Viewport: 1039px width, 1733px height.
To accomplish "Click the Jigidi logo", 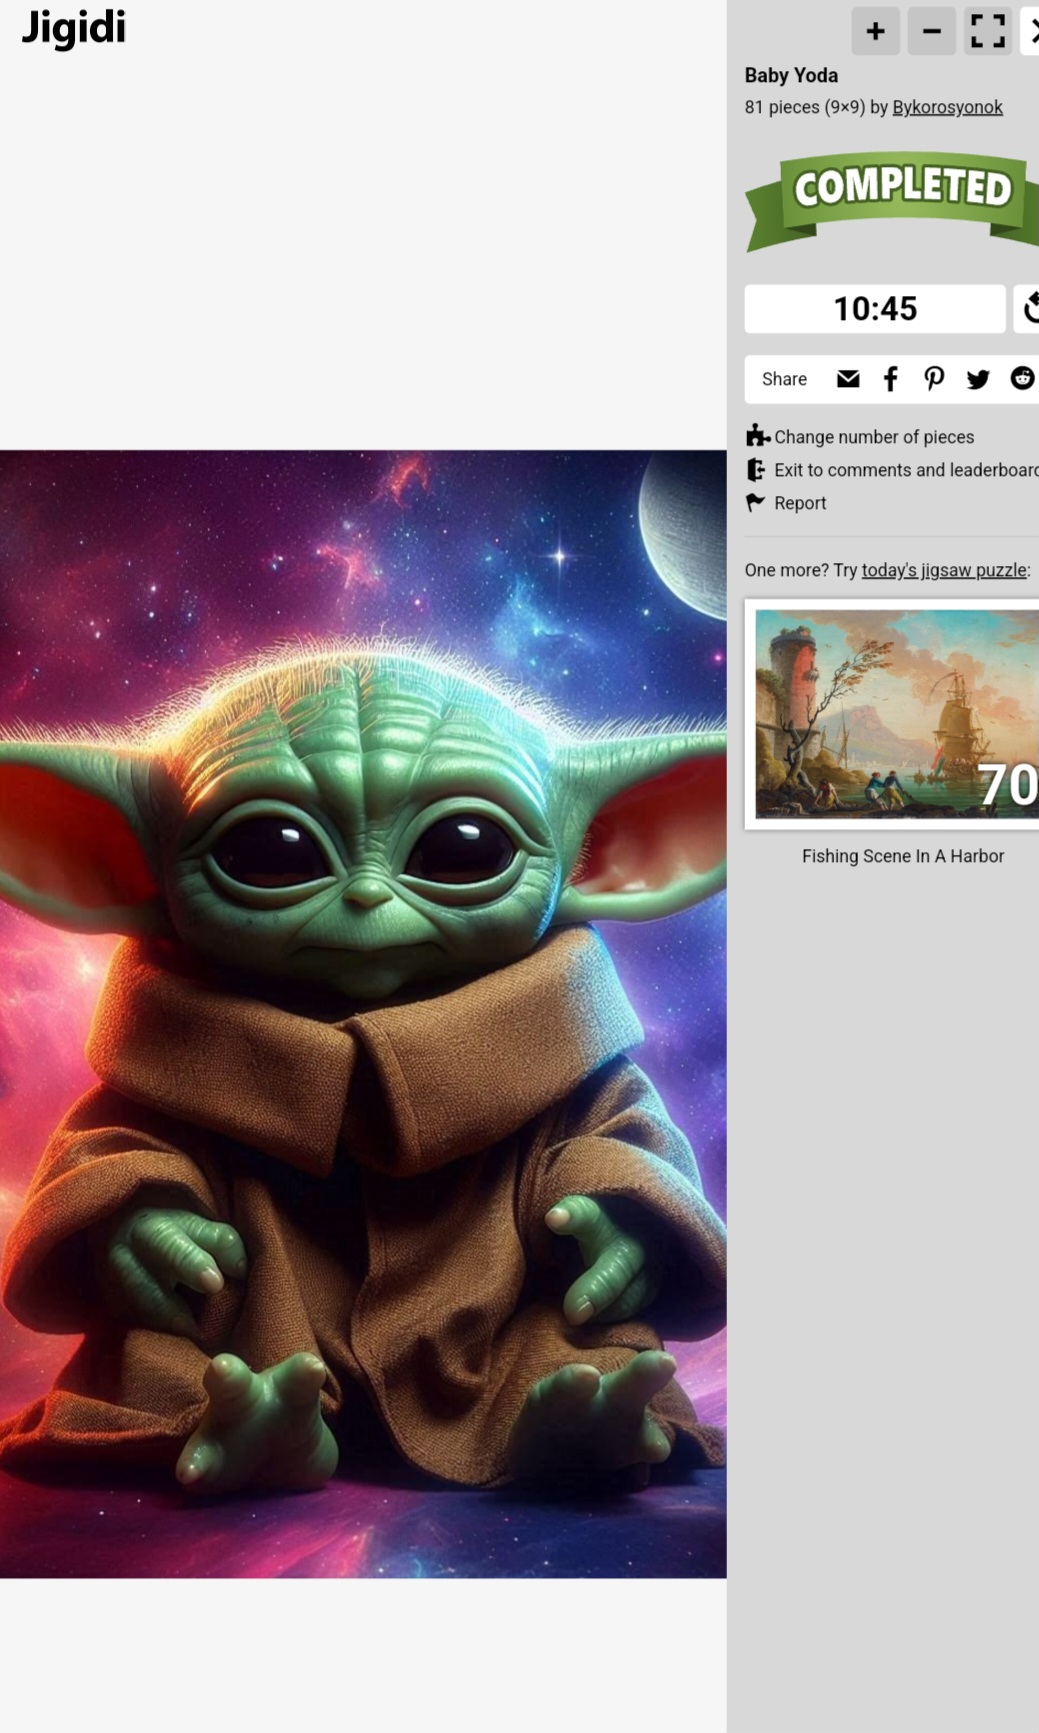I will [74, 28].
